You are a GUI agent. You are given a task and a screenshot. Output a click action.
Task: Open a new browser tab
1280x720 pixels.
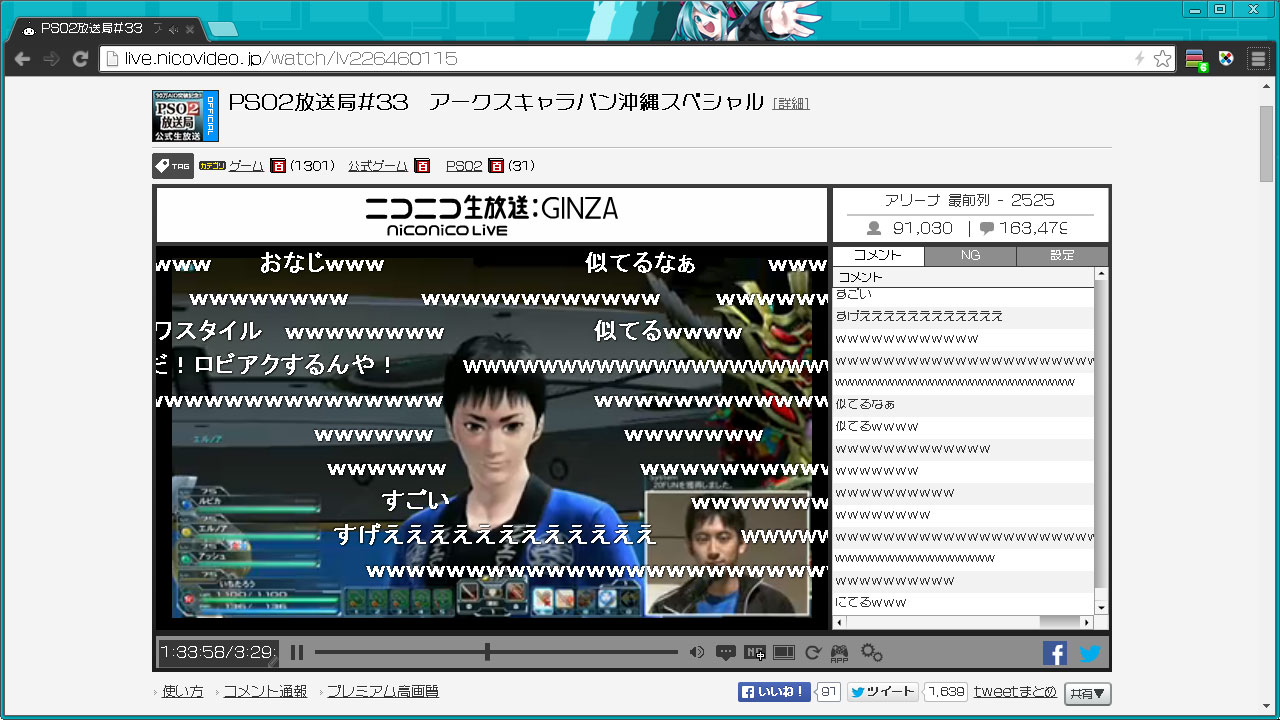coord(222,29)
